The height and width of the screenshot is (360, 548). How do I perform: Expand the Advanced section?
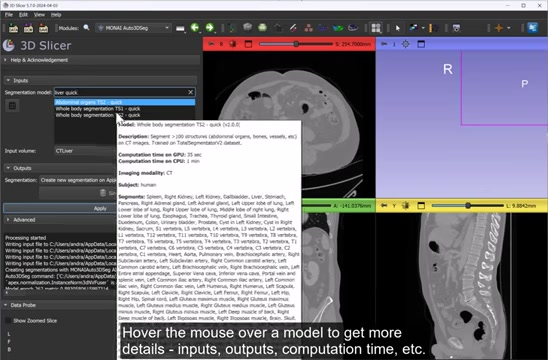pos(60,220)
